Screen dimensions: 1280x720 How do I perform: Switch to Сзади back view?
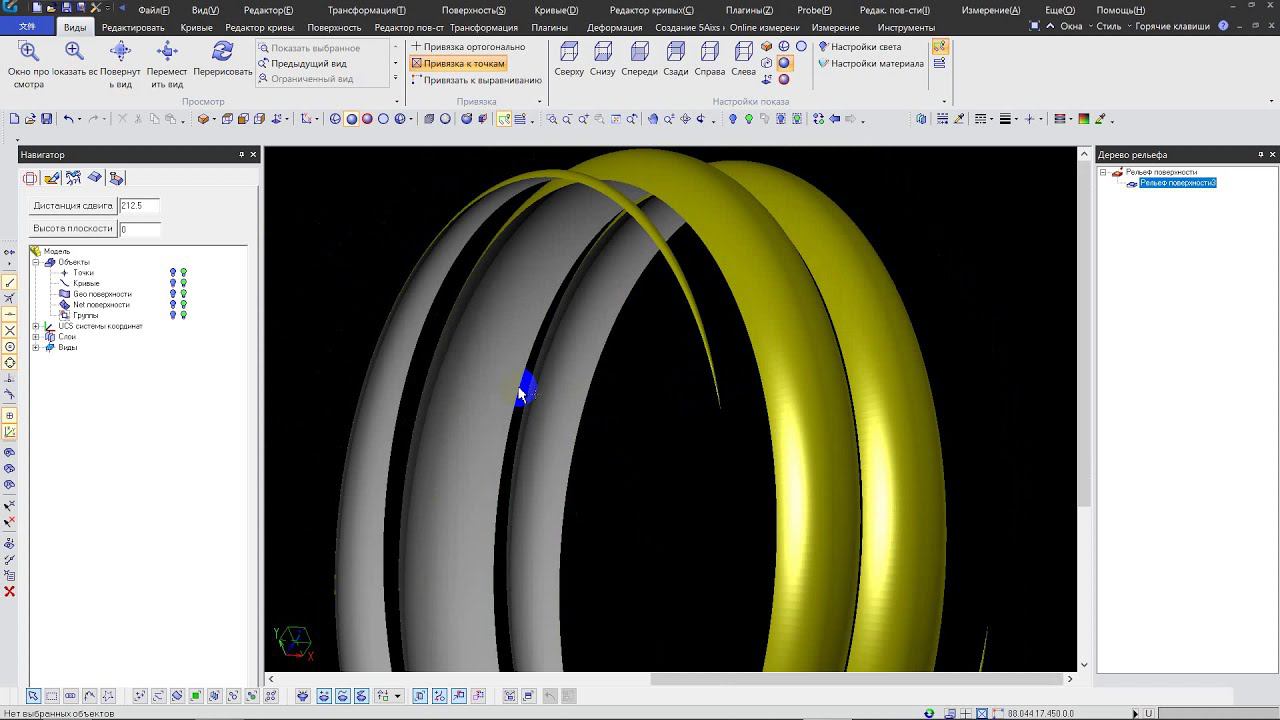675,51
